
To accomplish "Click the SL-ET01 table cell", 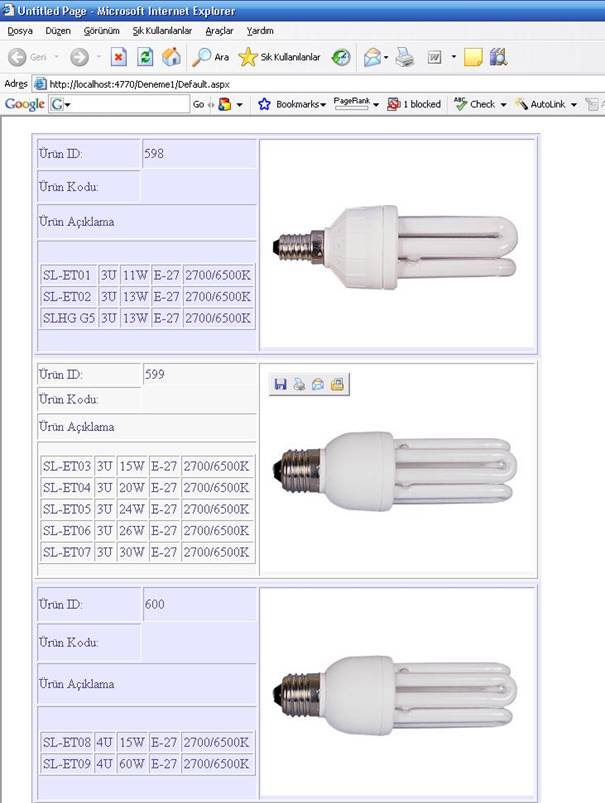I will (x=68, y=275).
